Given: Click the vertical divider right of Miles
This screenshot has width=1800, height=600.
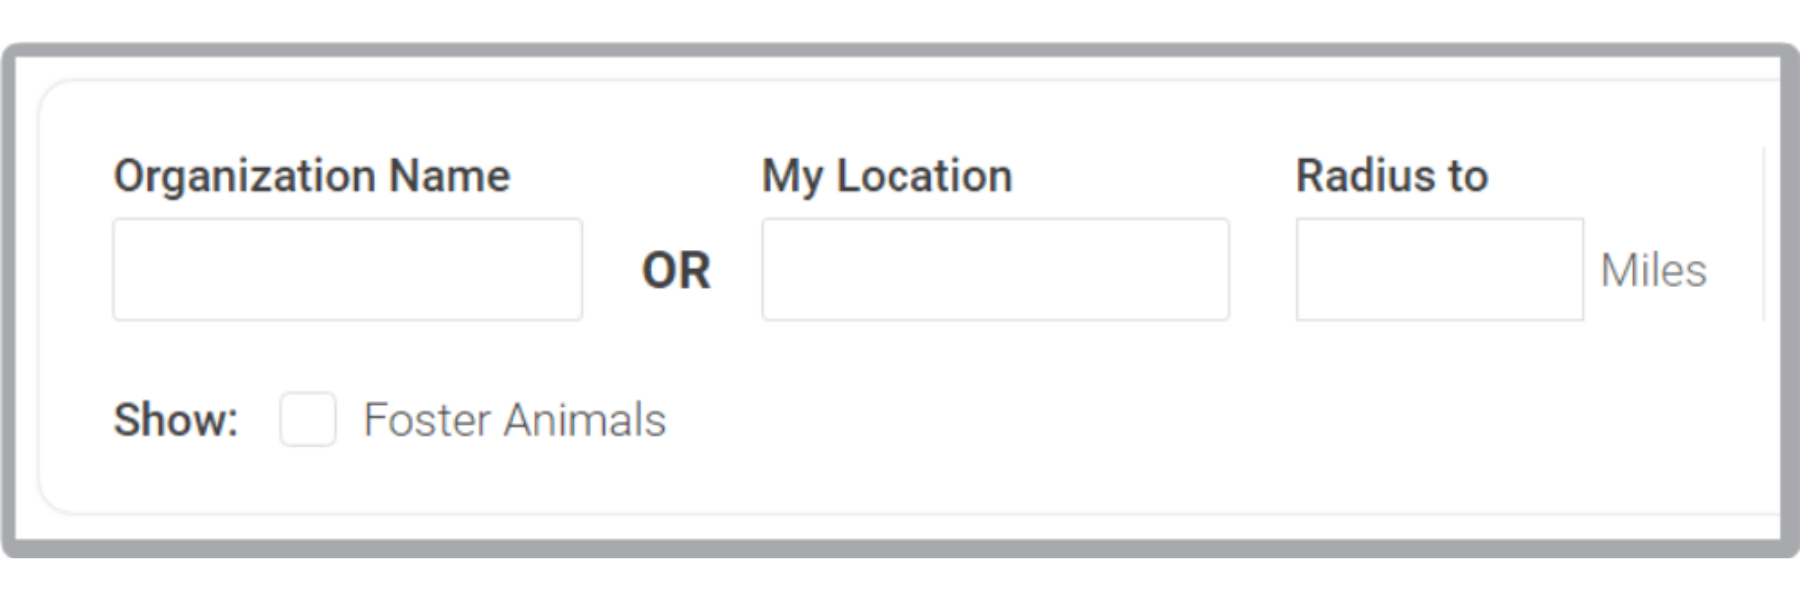Looking at the screenshot, I should coord(1764,235).
